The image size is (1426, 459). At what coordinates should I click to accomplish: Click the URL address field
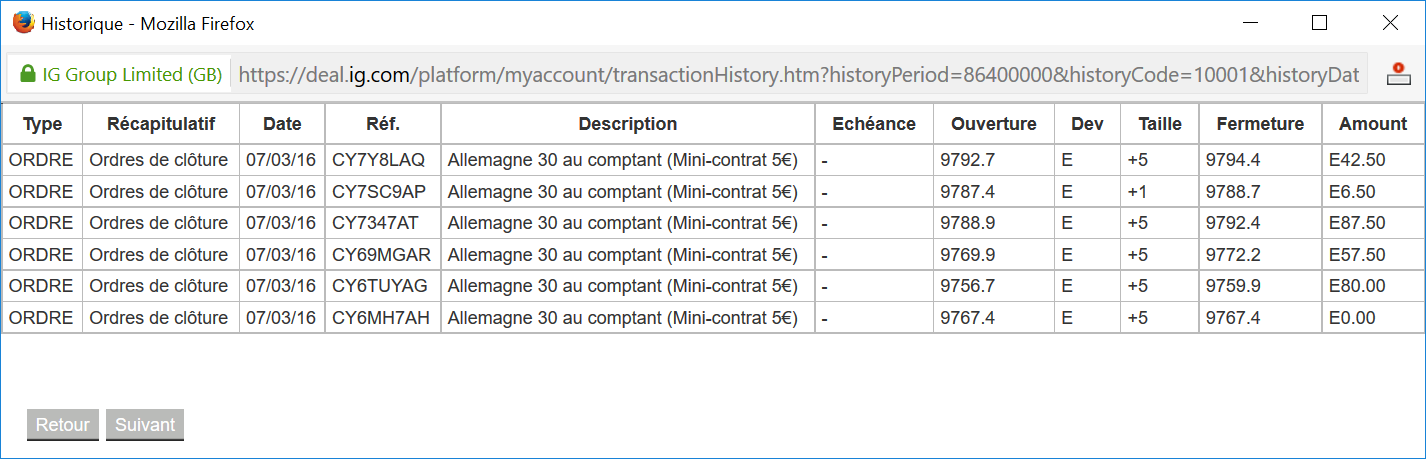click(798, 74)
